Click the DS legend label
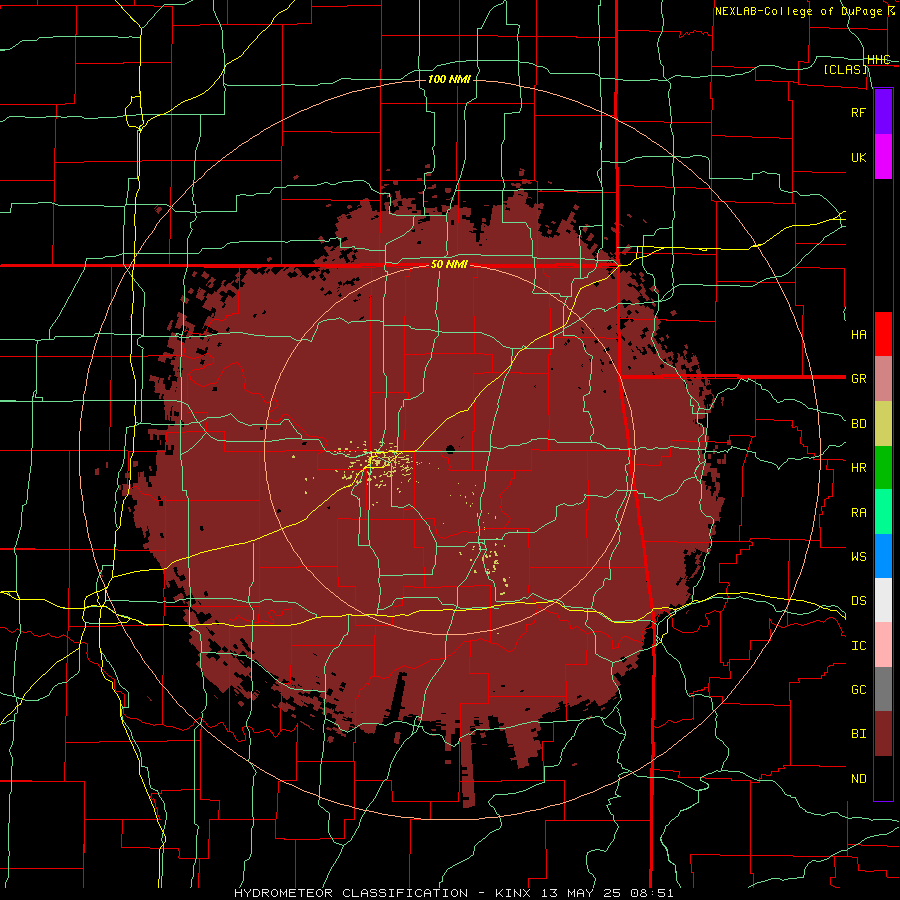Image resolution: width=900 pixels, height=900 pixels. (x=858, y=600)
